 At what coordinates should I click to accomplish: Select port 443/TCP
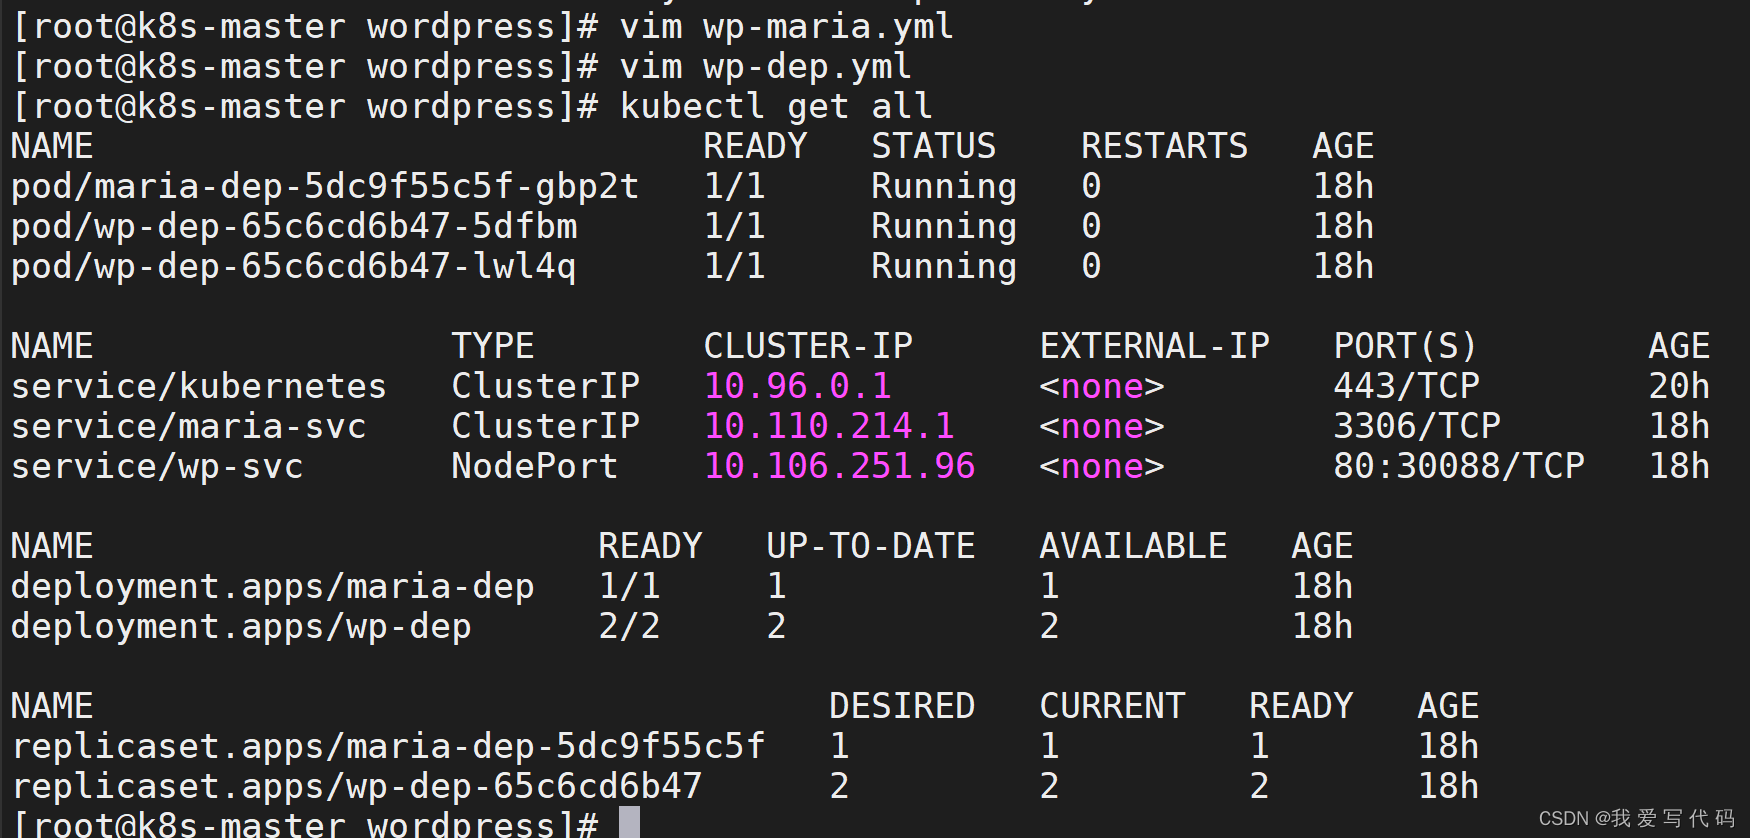tap(1406, 386)
